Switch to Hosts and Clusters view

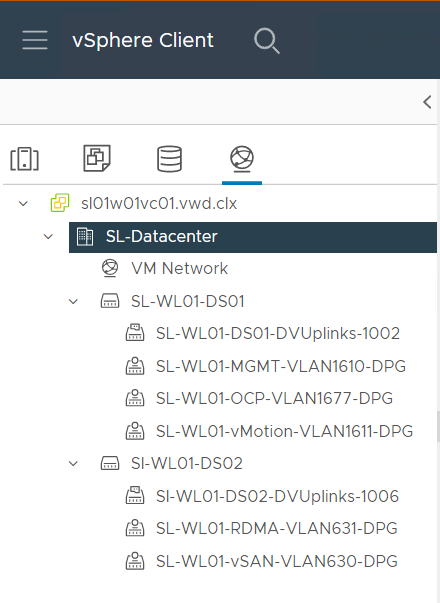[24, 158]
